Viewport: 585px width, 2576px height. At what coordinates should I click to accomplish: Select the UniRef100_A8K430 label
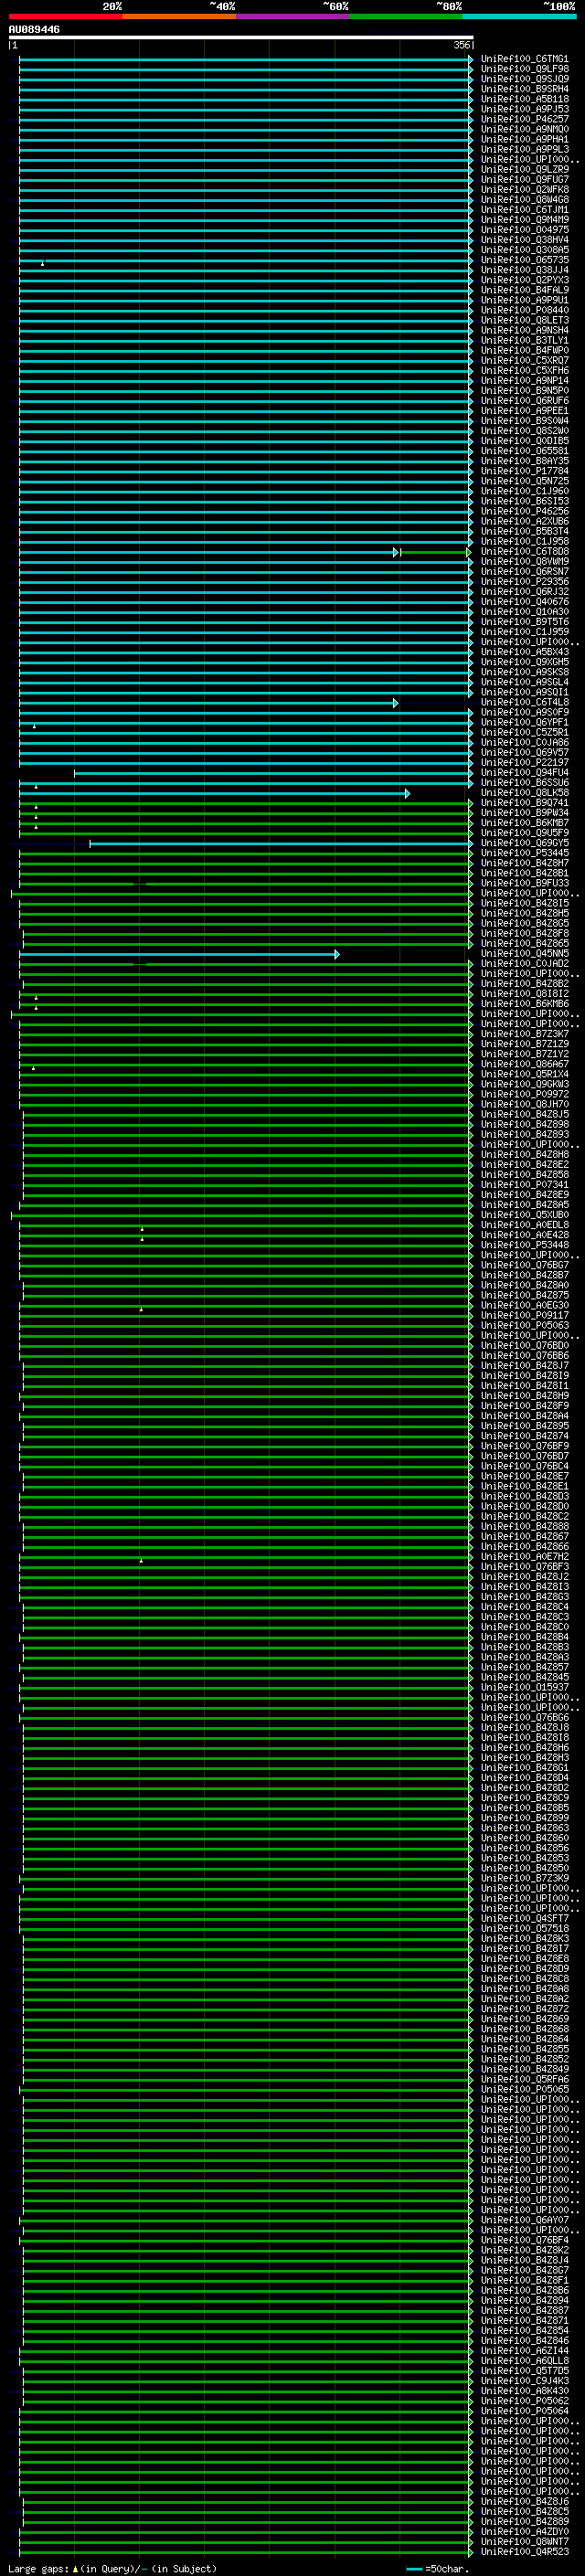tap(525, 2392)
